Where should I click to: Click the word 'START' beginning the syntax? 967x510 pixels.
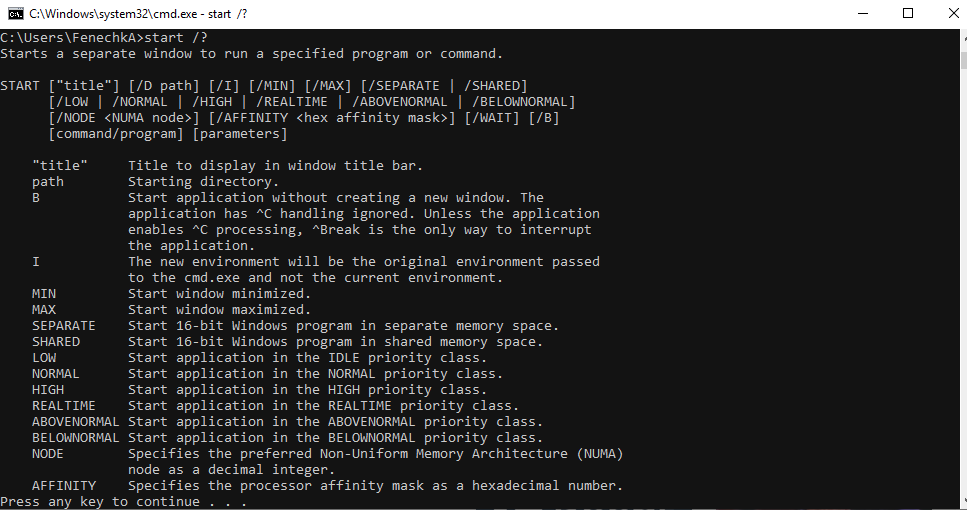pos(20,86)
